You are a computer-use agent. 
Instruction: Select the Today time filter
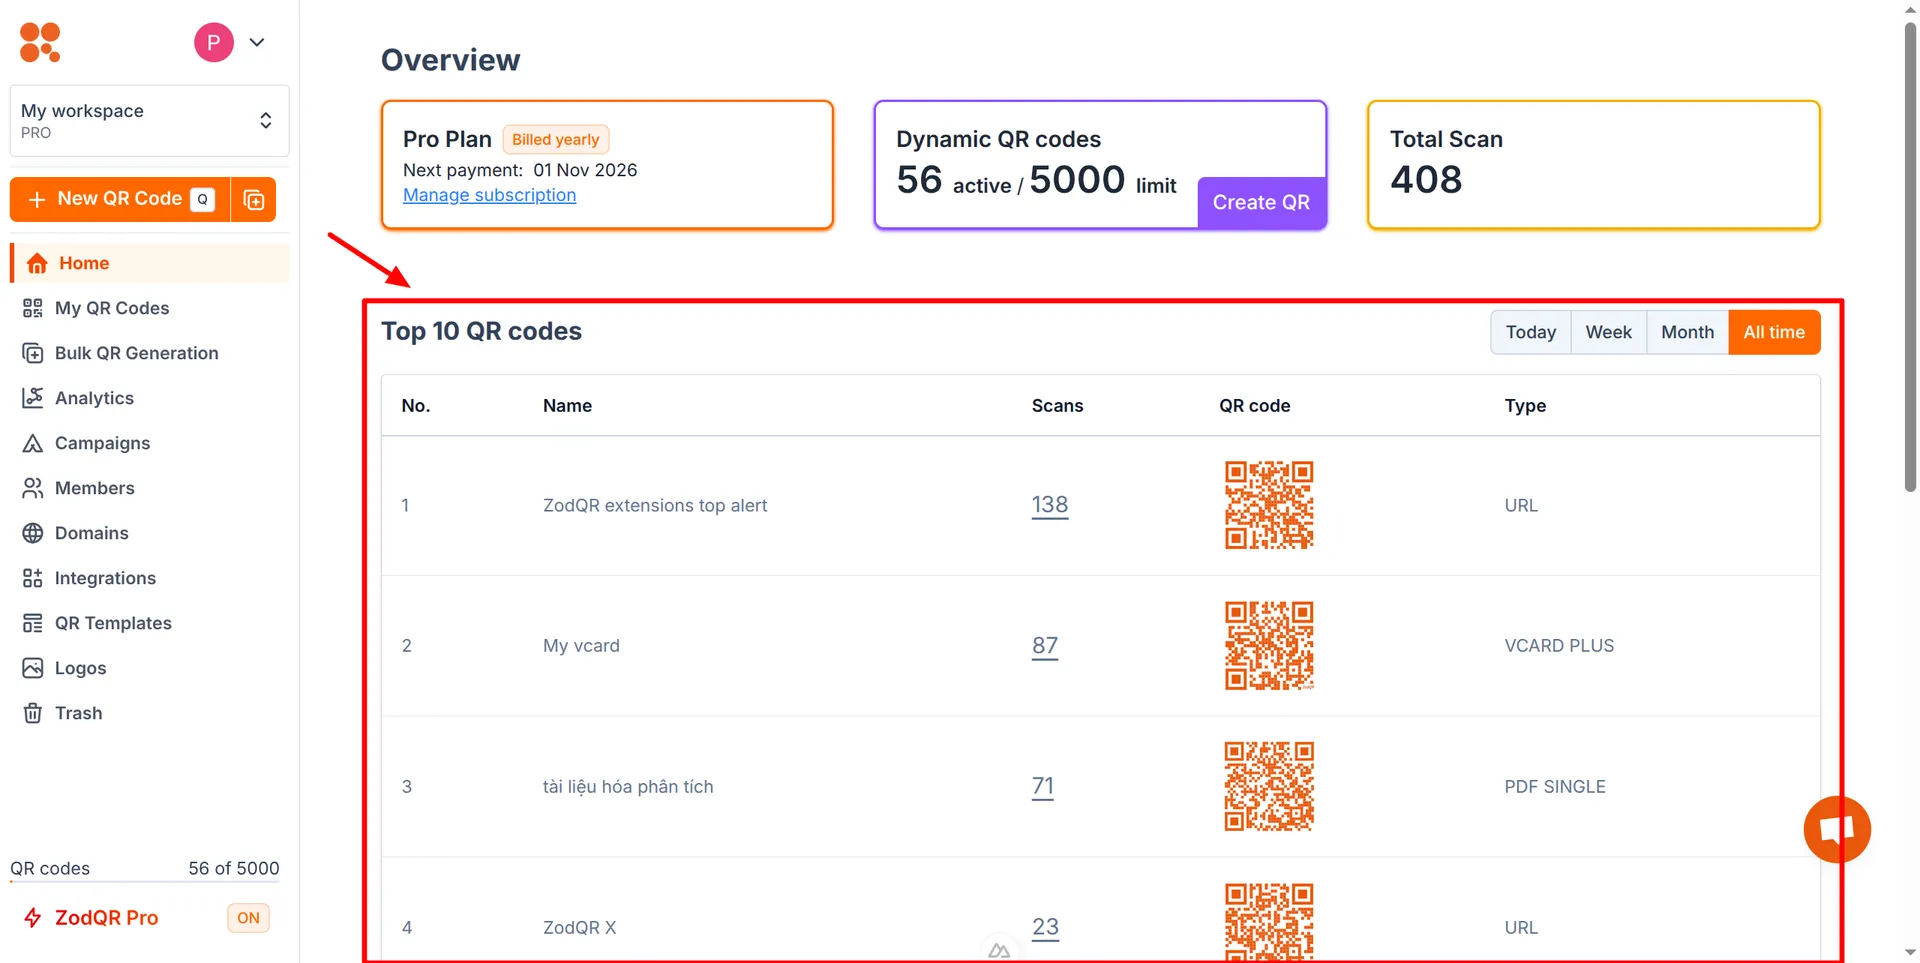(1531, 332)
